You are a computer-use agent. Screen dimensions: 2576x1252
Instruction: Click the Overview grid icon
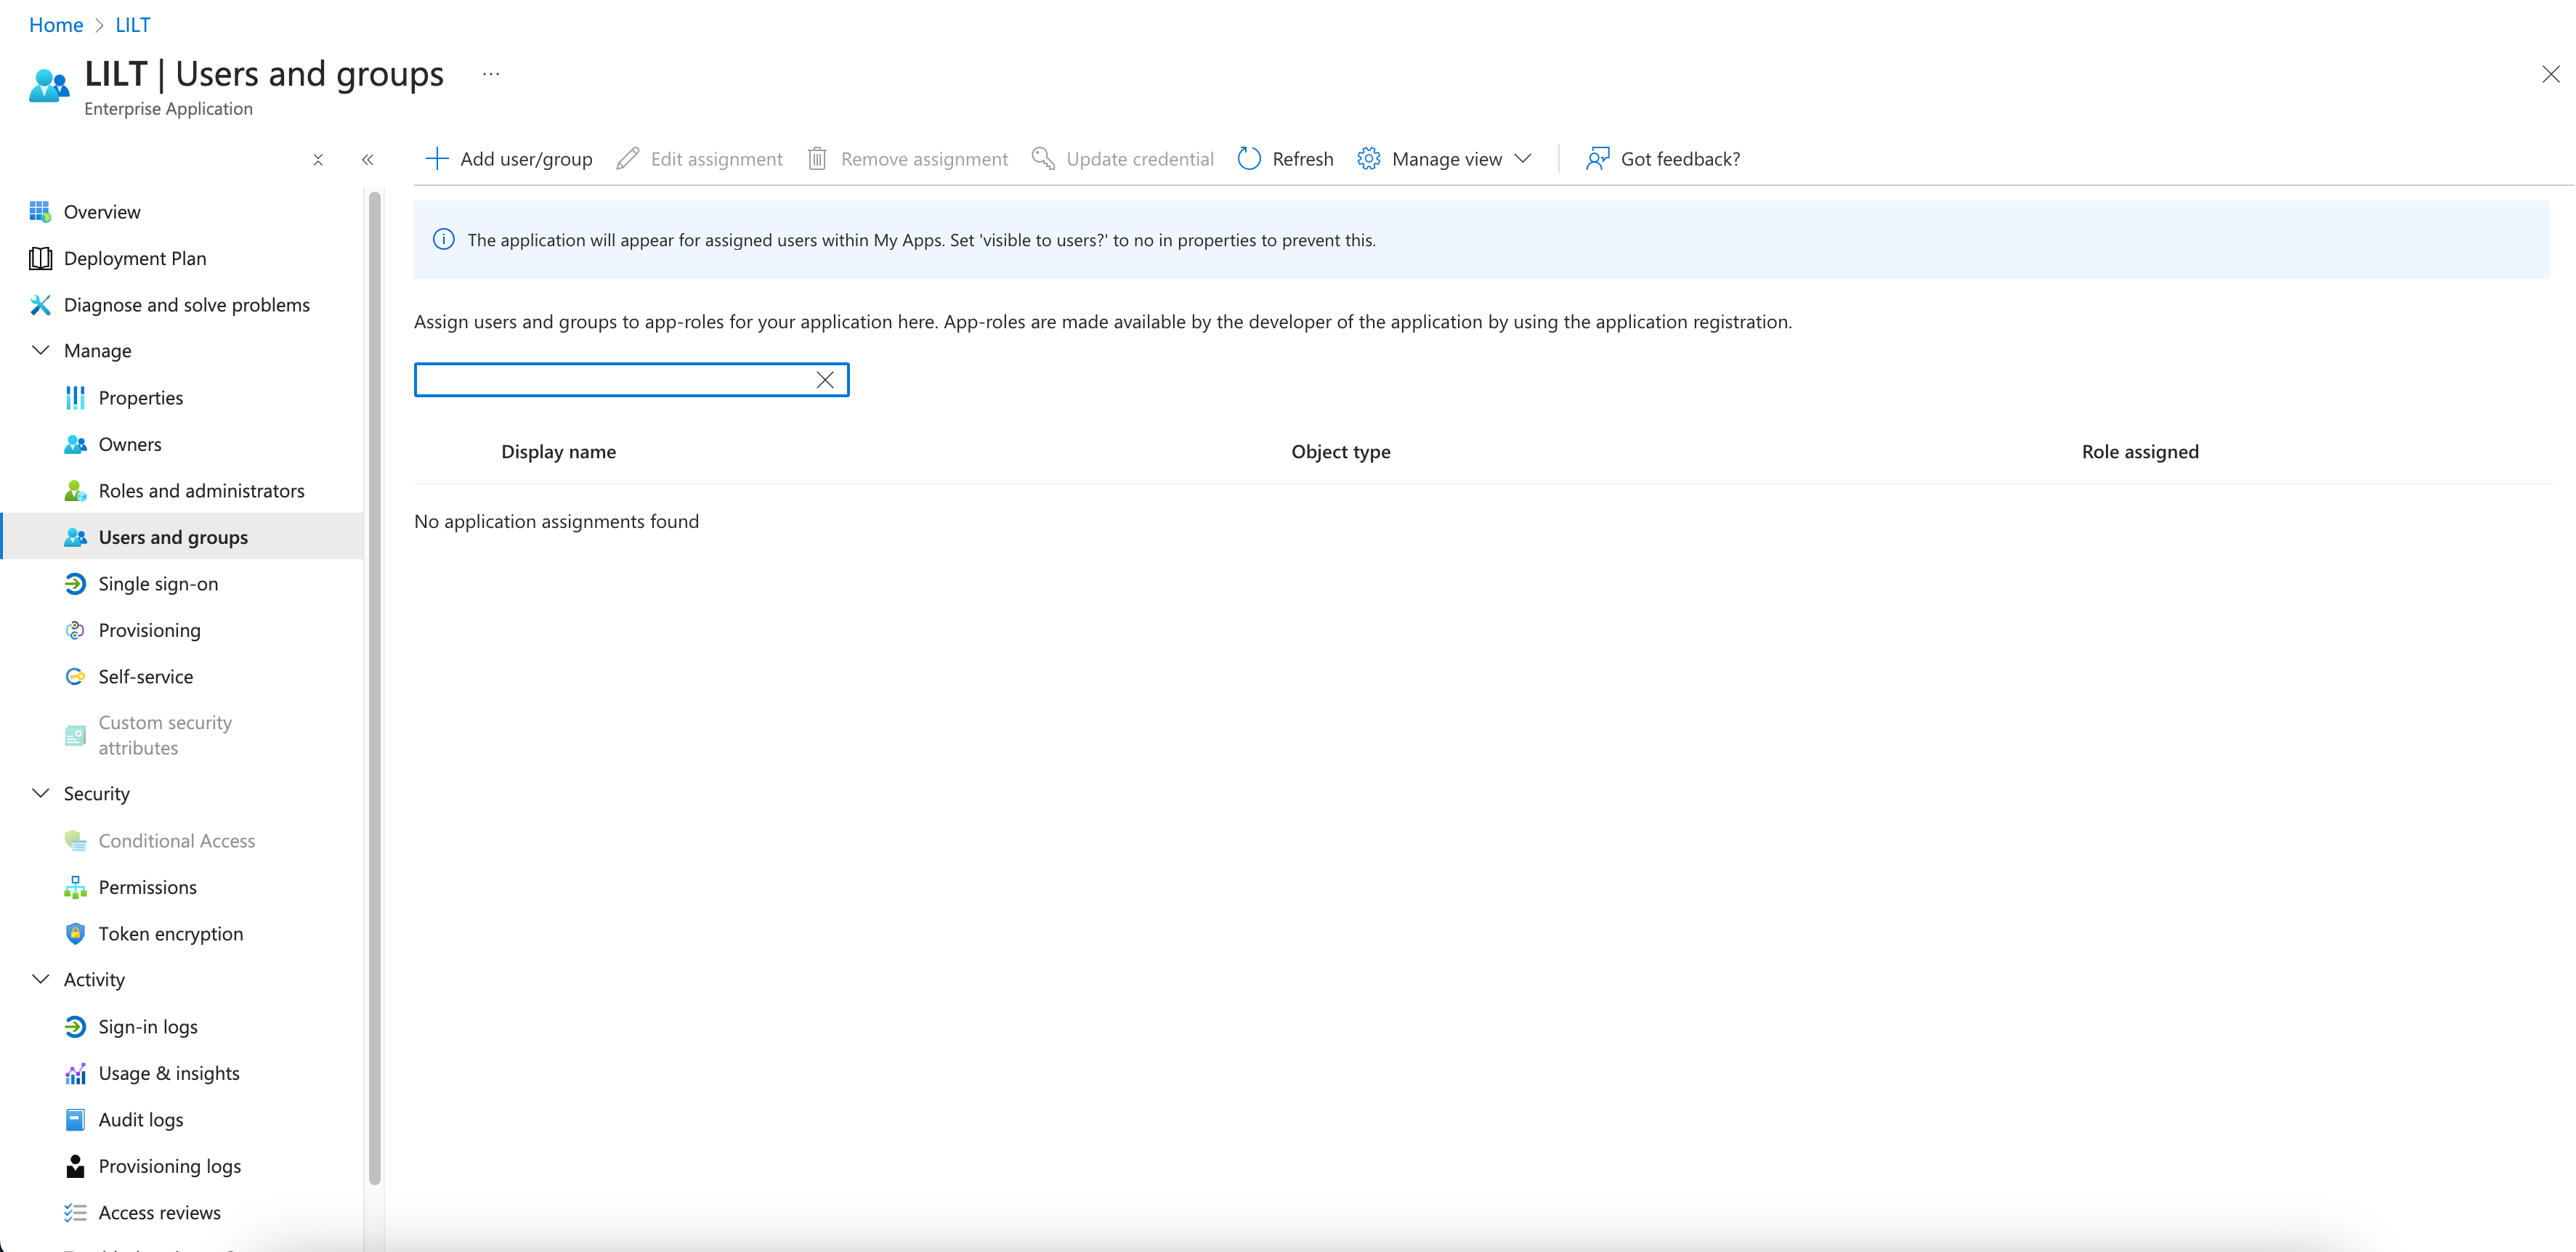40,212
